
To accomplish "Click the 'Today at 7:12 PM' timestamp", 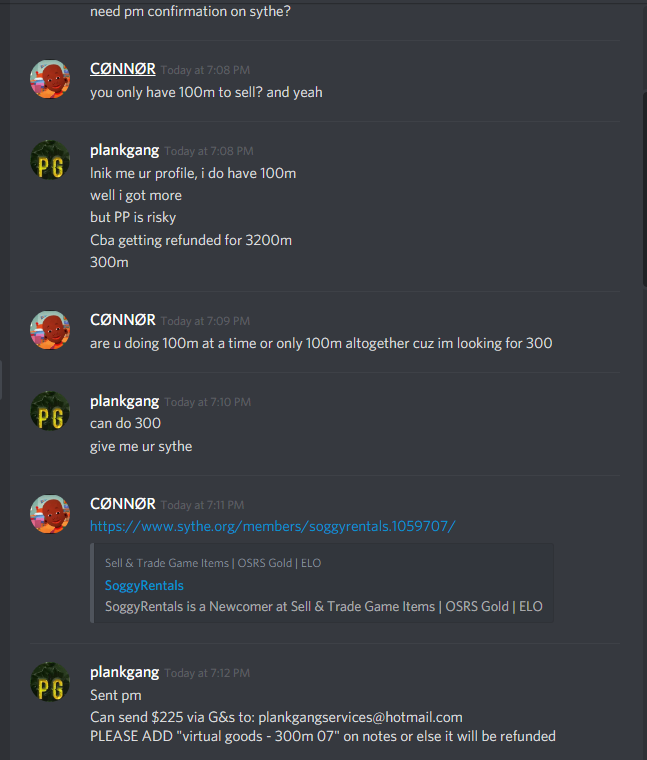I will pos(207,673).
